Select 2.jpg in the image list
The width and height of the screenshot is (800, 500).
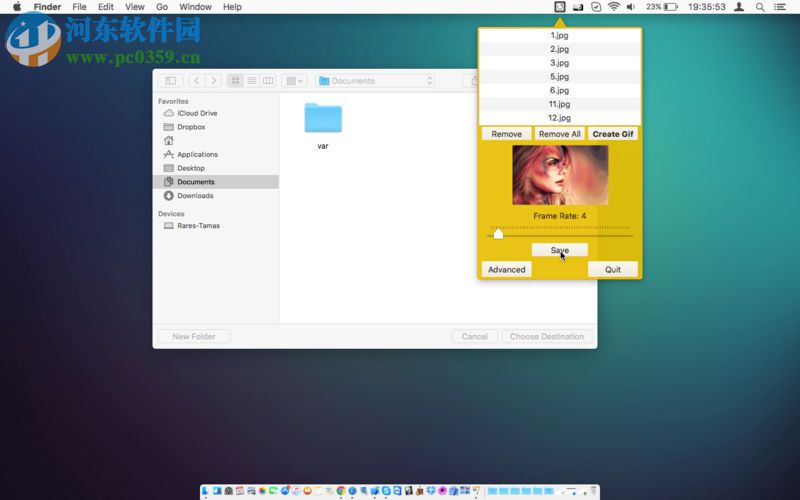560,49
